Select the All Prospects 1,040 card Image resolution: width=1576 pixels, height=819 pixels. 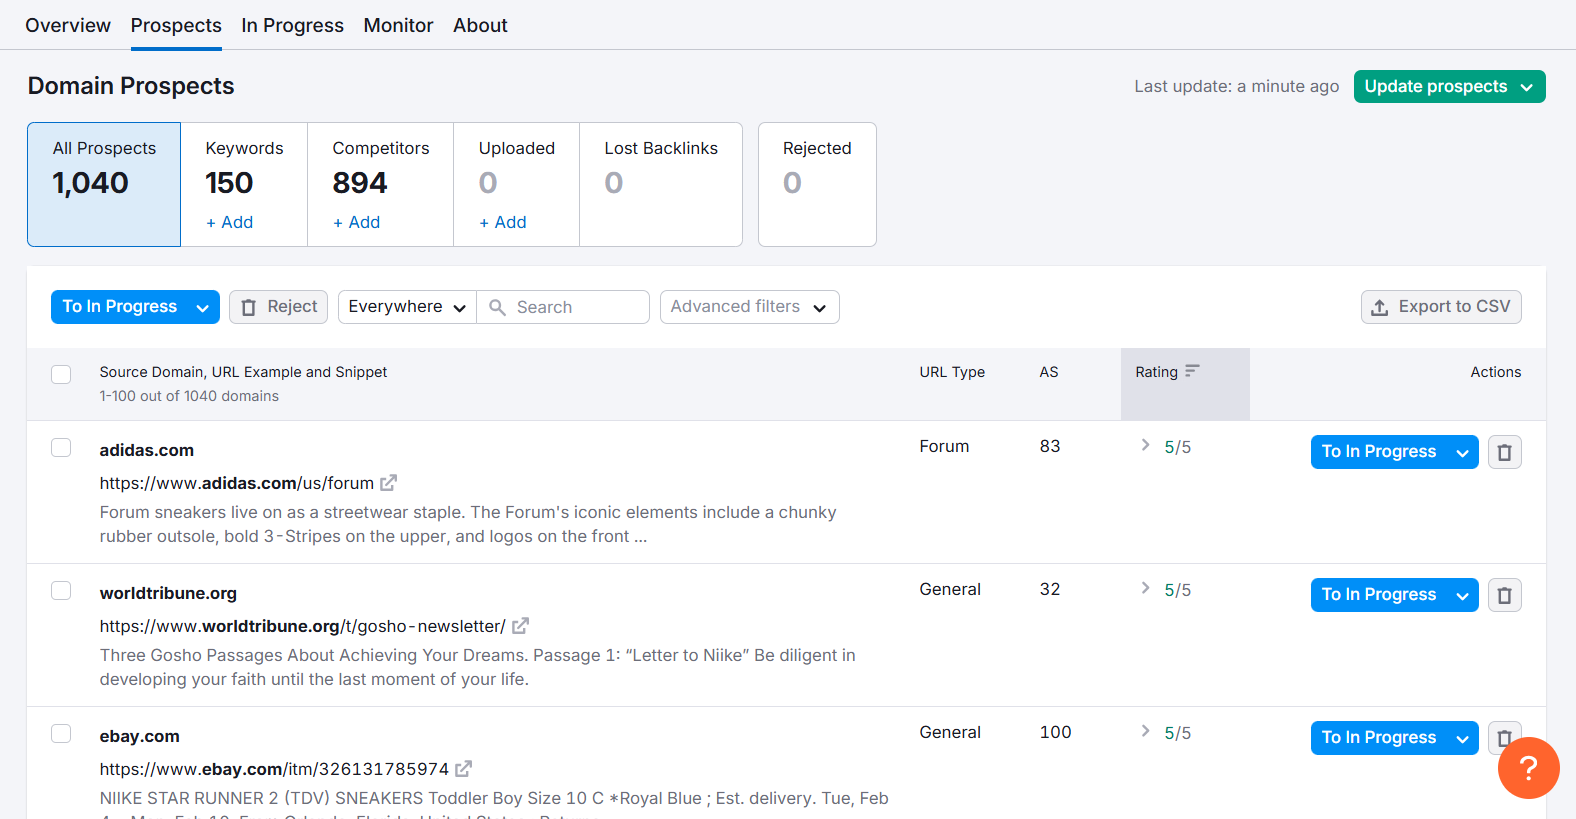(104, 184)
